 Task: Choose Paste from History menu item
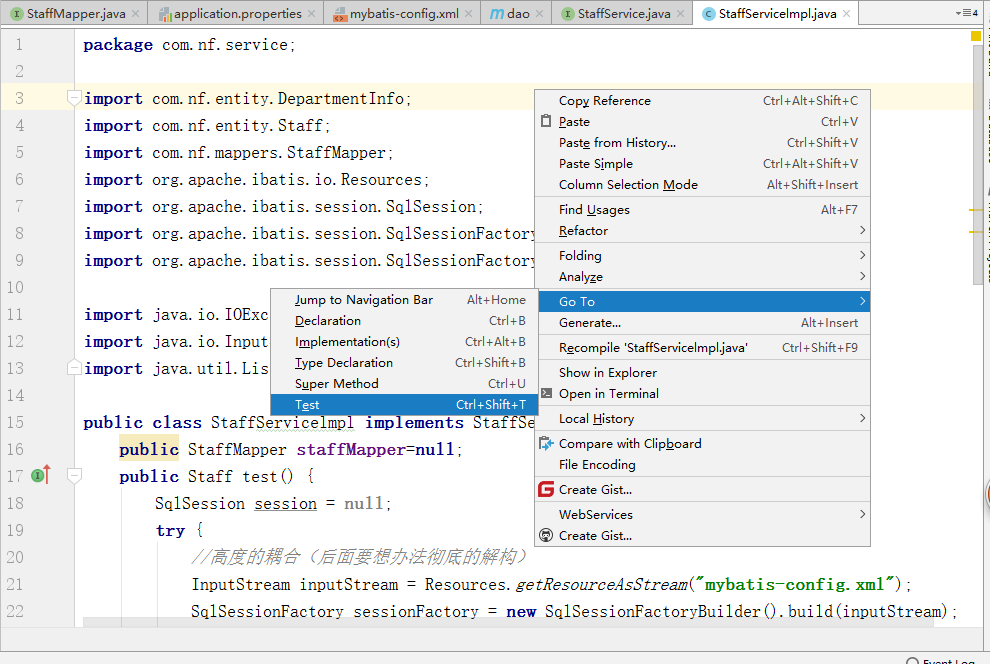(703, 143)
